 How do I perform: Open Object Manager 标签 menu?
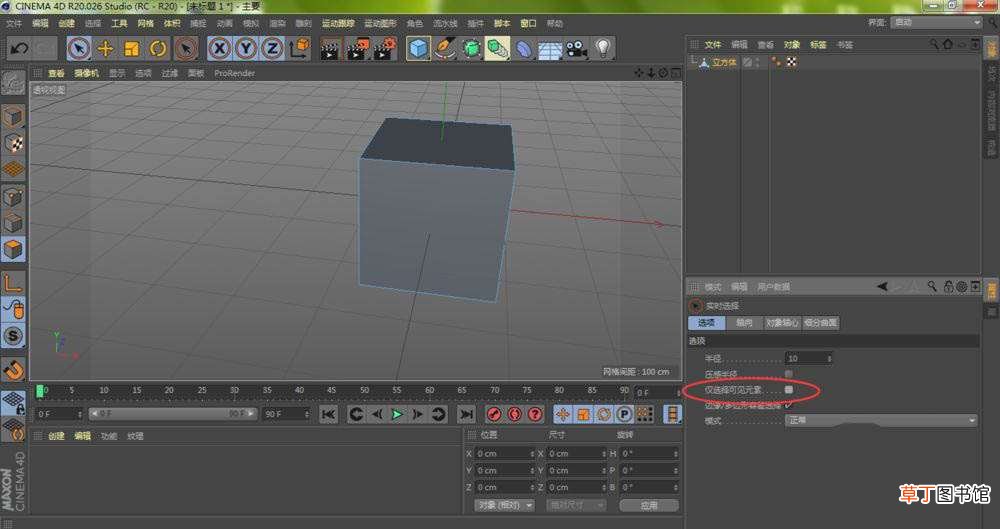(818, 45)
